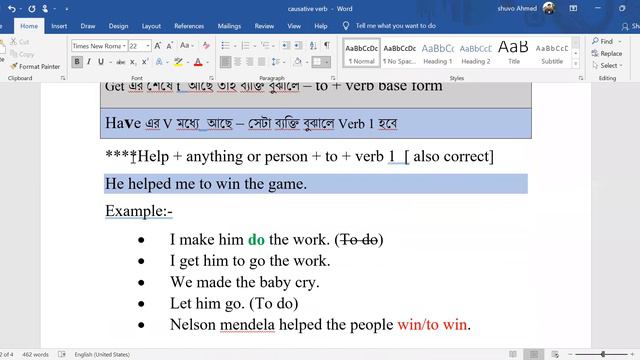Click the Multilevel List icon
The width and height of the screenshot is (640, 360).
pyautogui.click(x=265, y=45)
